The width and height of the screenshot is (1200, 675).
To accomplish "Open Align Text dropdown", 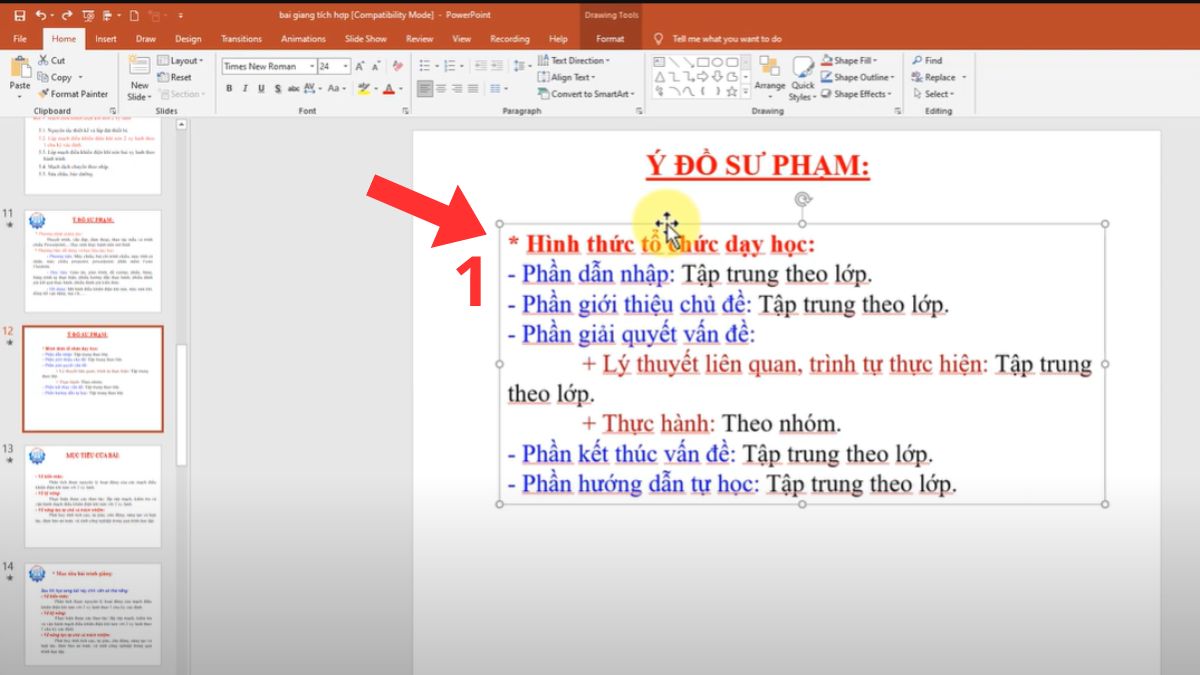I will [x=565, y=77].
